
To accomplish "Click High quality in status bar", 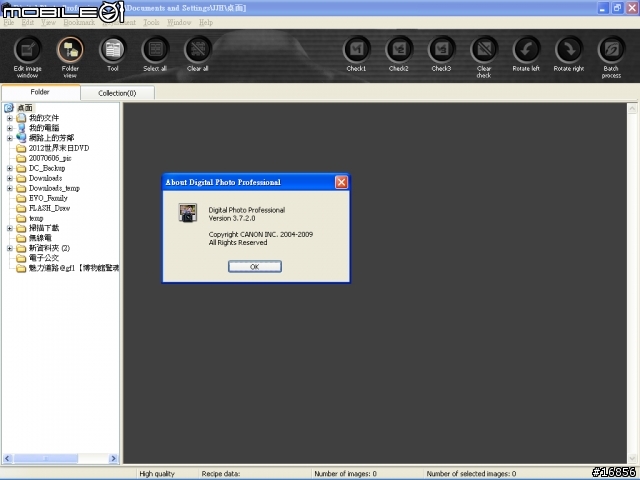I will coord(157,473).
